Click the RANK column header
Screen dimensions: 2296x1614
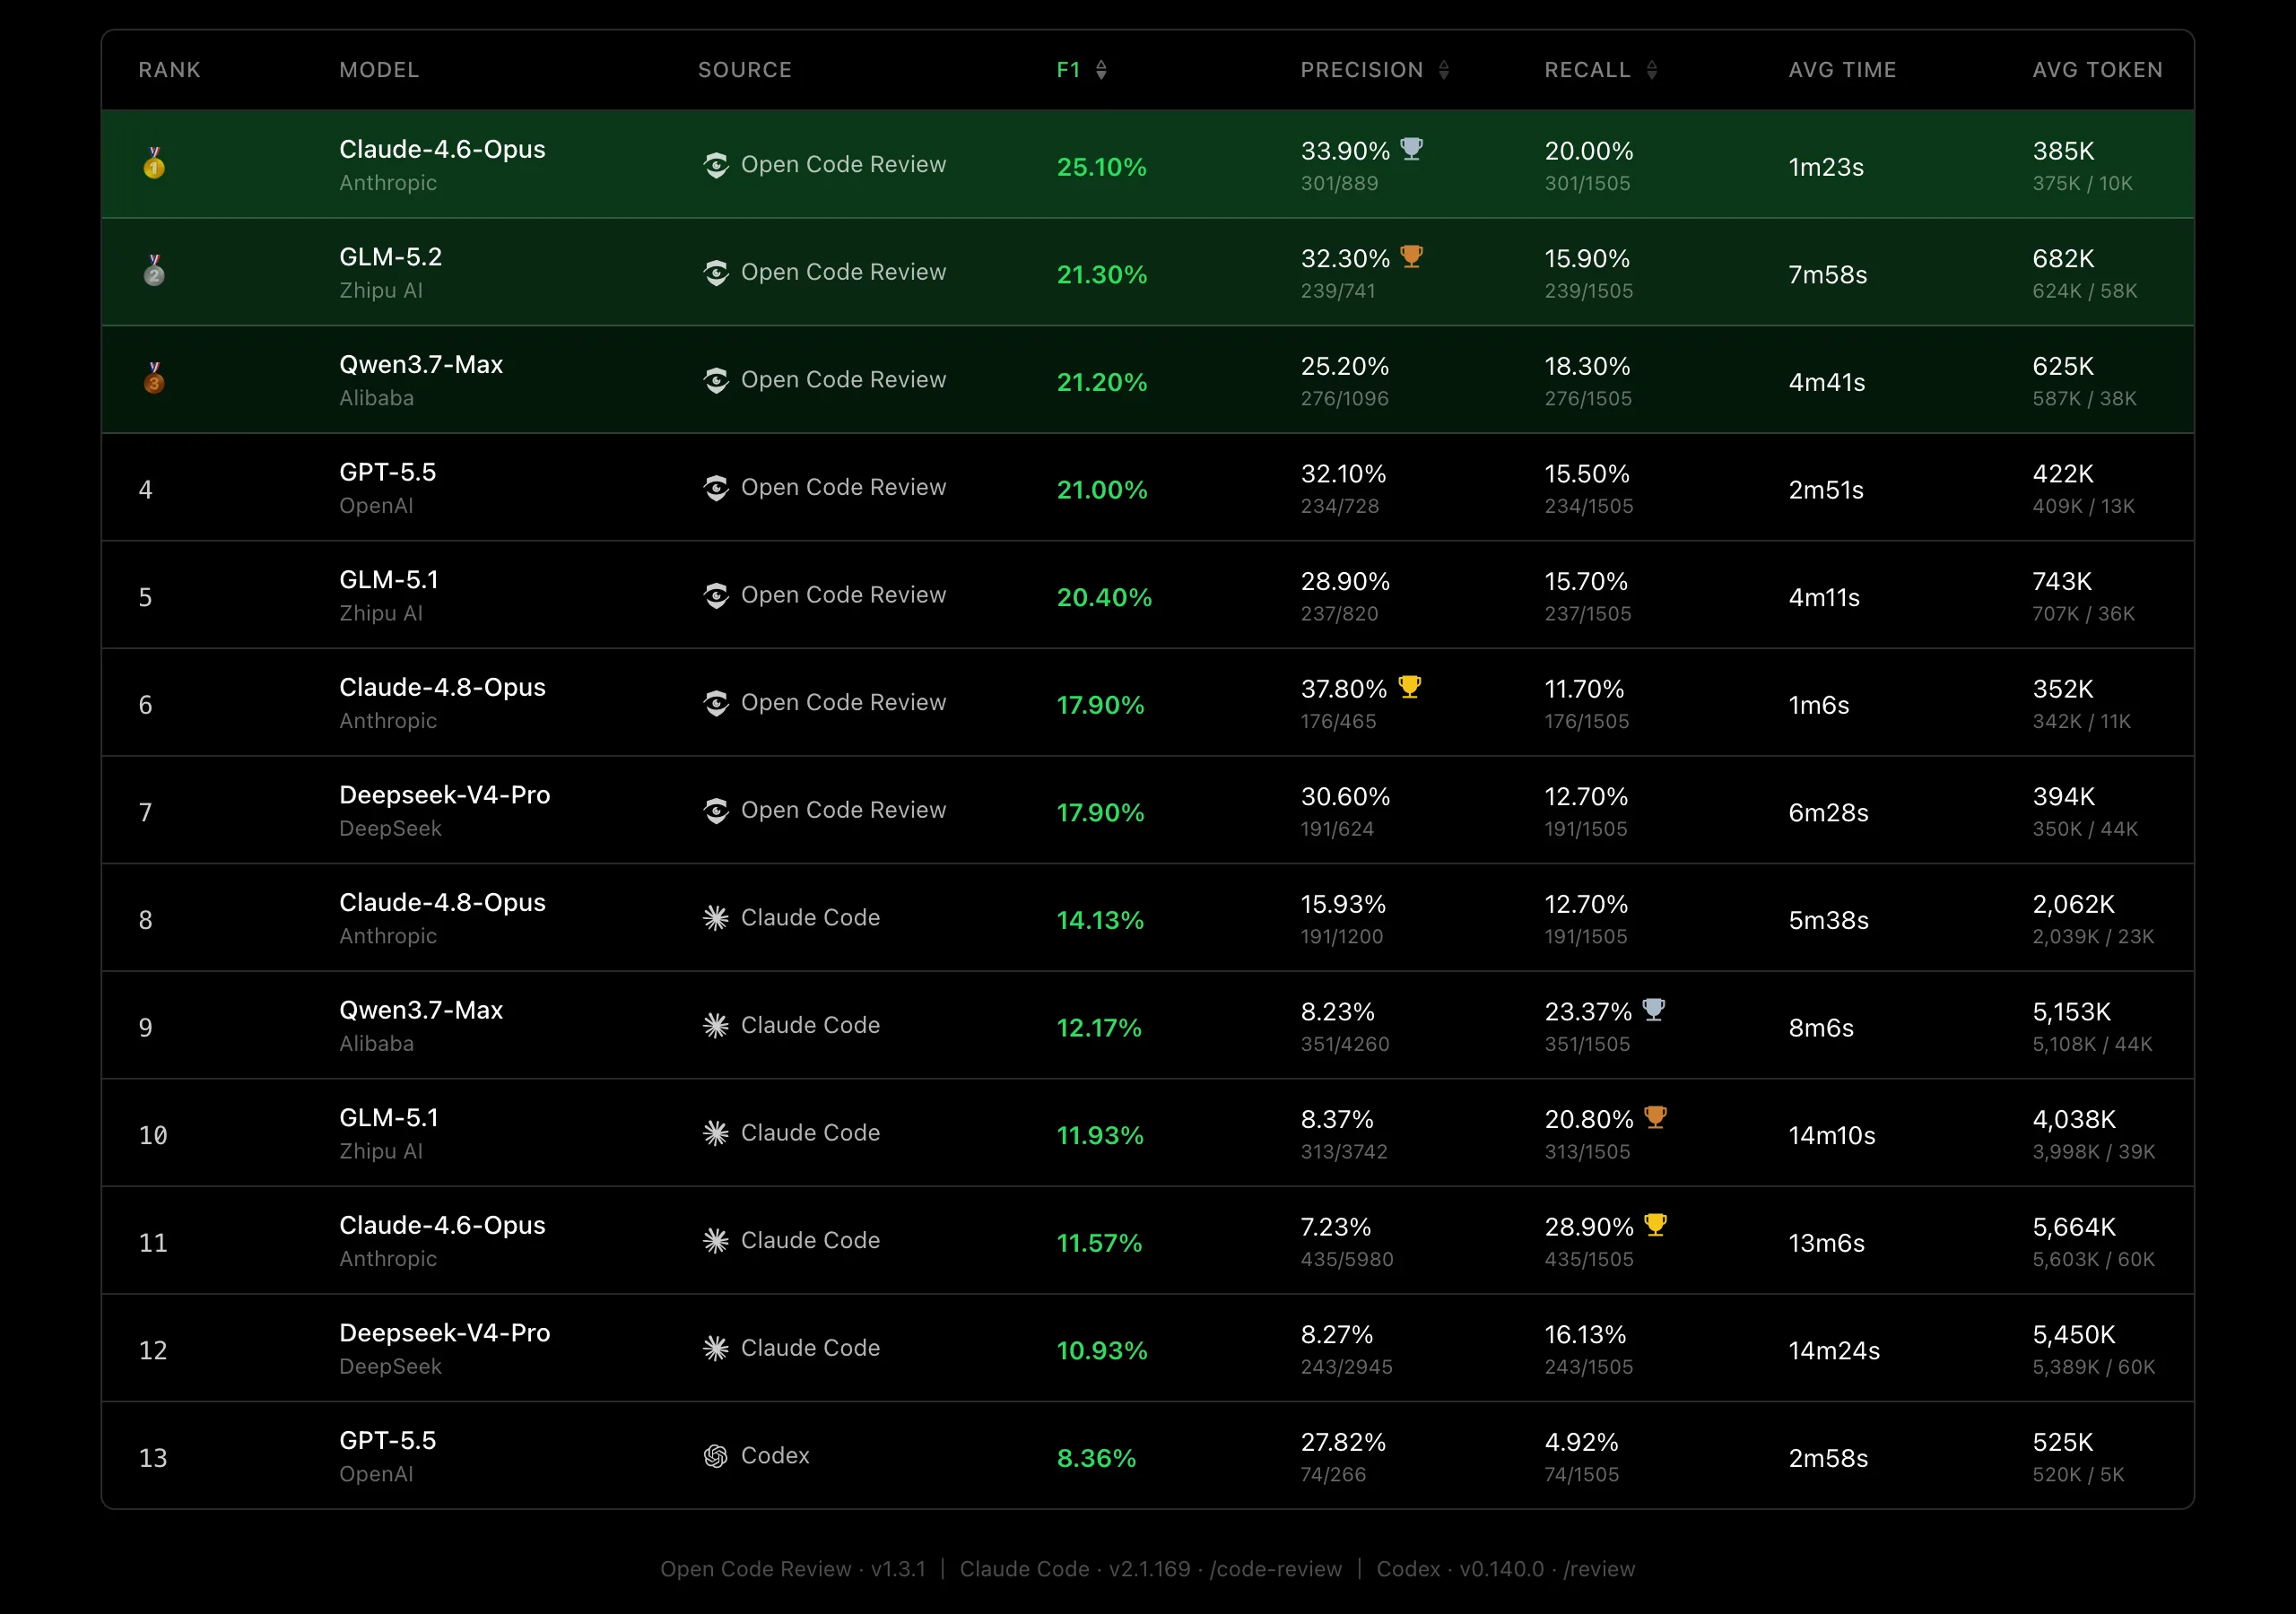pyautogui.click(x=169, y=70)
